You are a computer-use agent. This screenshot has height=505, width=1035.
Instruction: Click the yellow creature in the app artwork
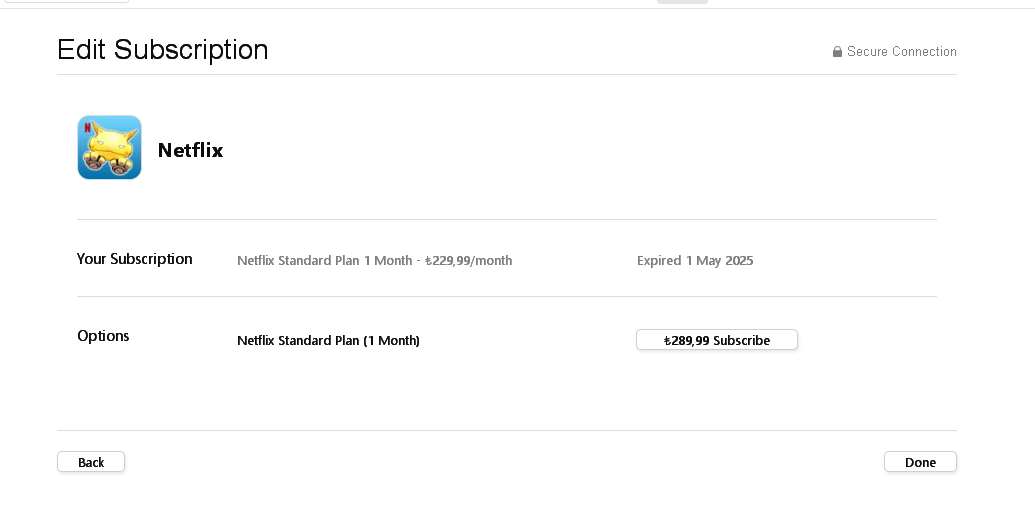pyautogui.click(x=111, y=143)
